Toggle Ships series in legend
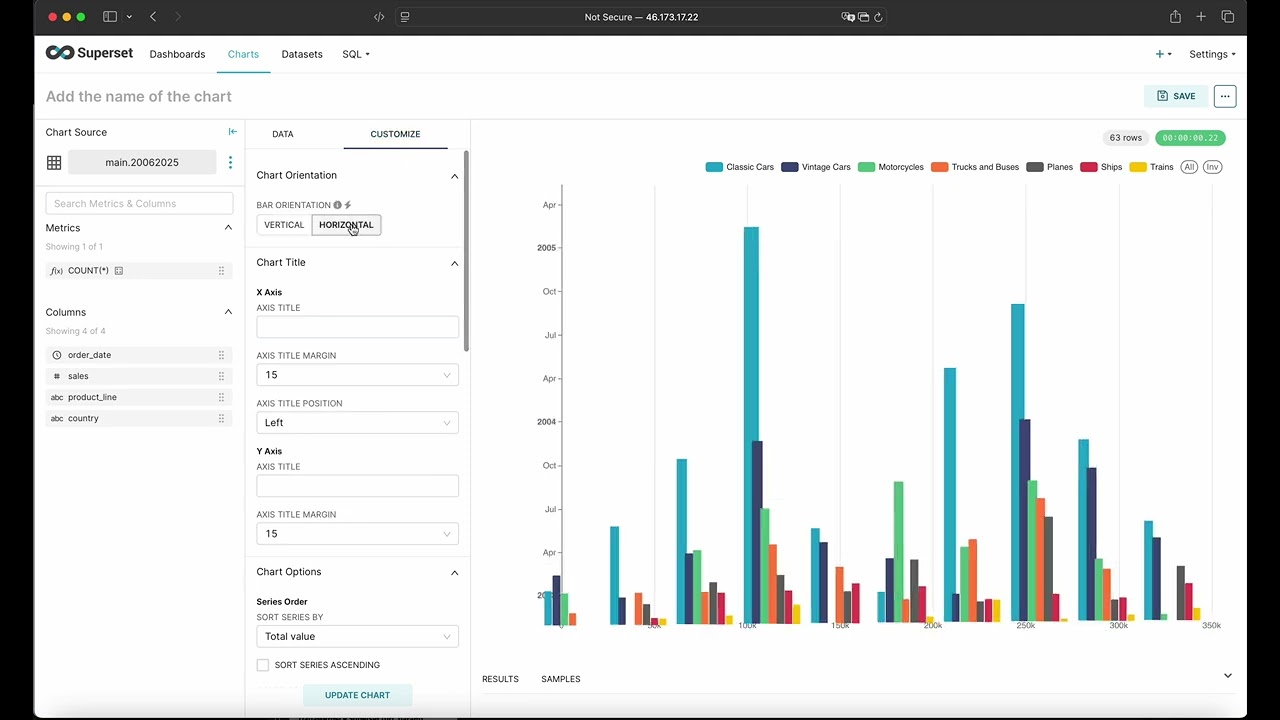This screenshot has height=720, width=1280. click(x=1101, y=167)
